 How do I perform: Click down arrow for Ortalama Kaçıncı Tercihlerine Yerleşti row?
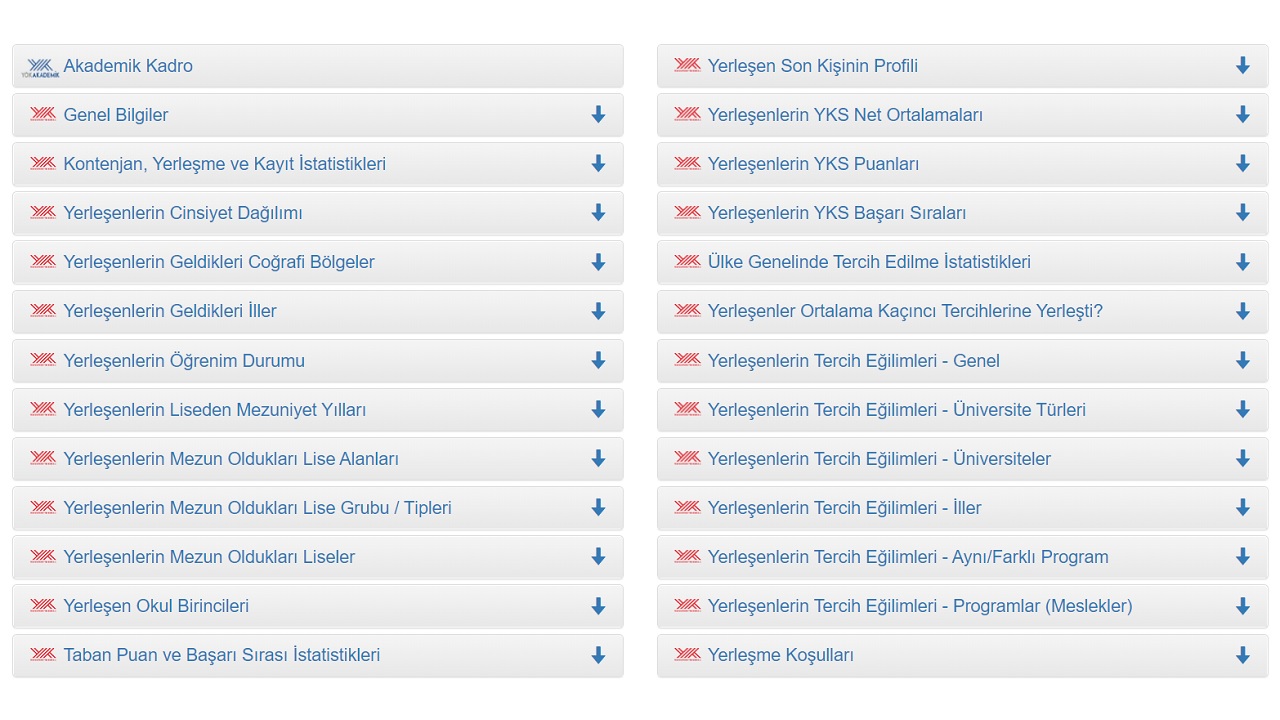pos(1243,311)
